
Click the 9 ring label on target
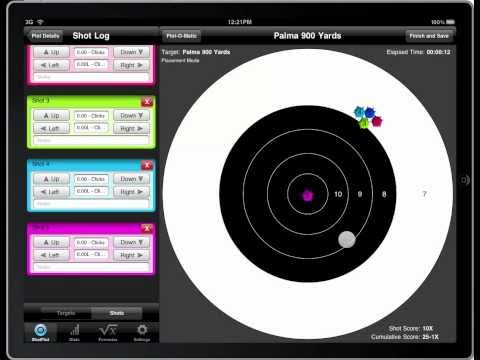[360, 194]
